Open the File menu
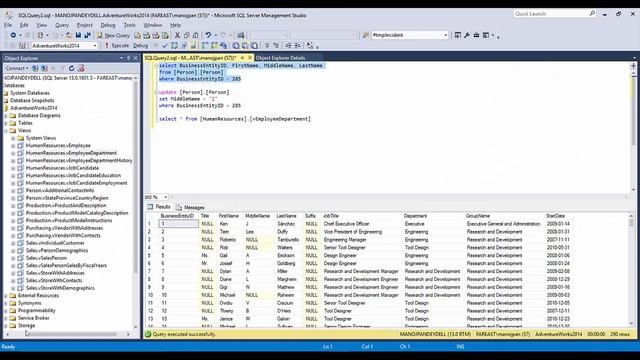640x360 pixels. coord(8,25)
